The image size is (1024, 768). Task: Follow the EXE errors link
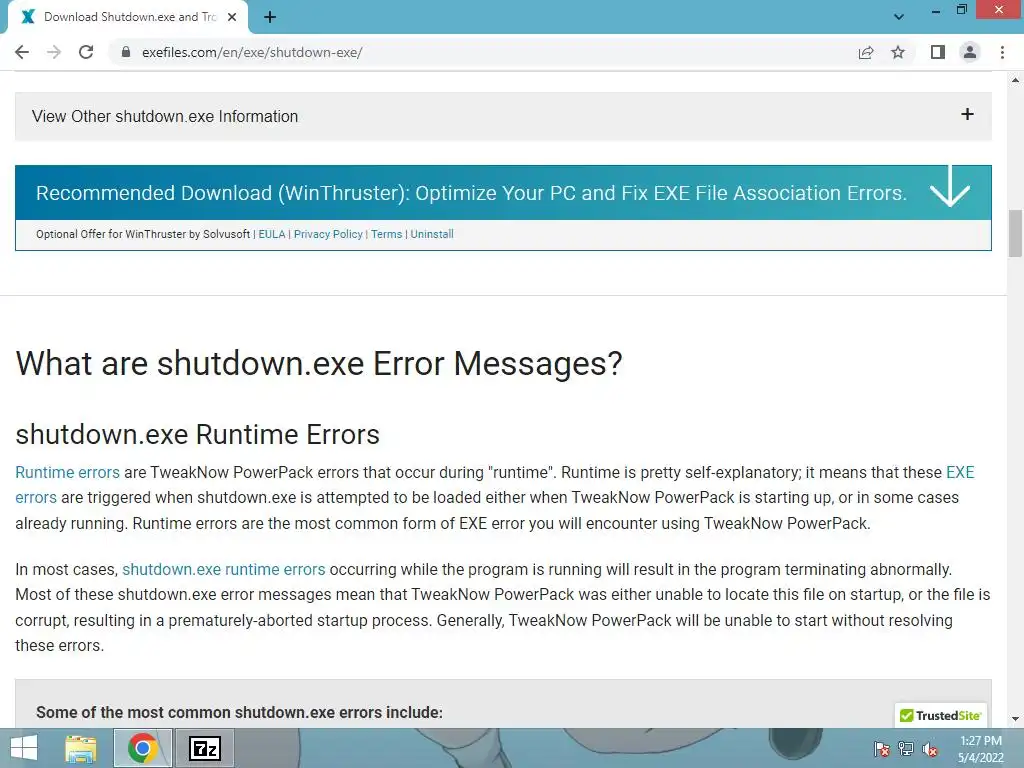click(x=960, y=472)
